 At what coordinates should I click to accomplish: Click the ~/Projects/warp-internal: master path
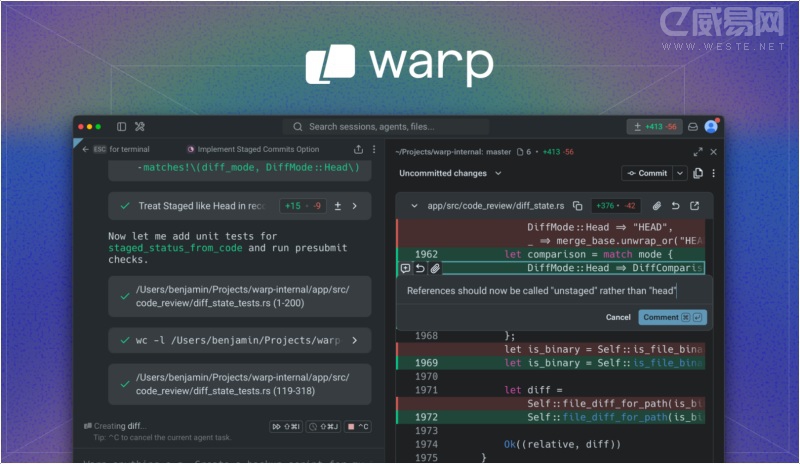point(453,152)
